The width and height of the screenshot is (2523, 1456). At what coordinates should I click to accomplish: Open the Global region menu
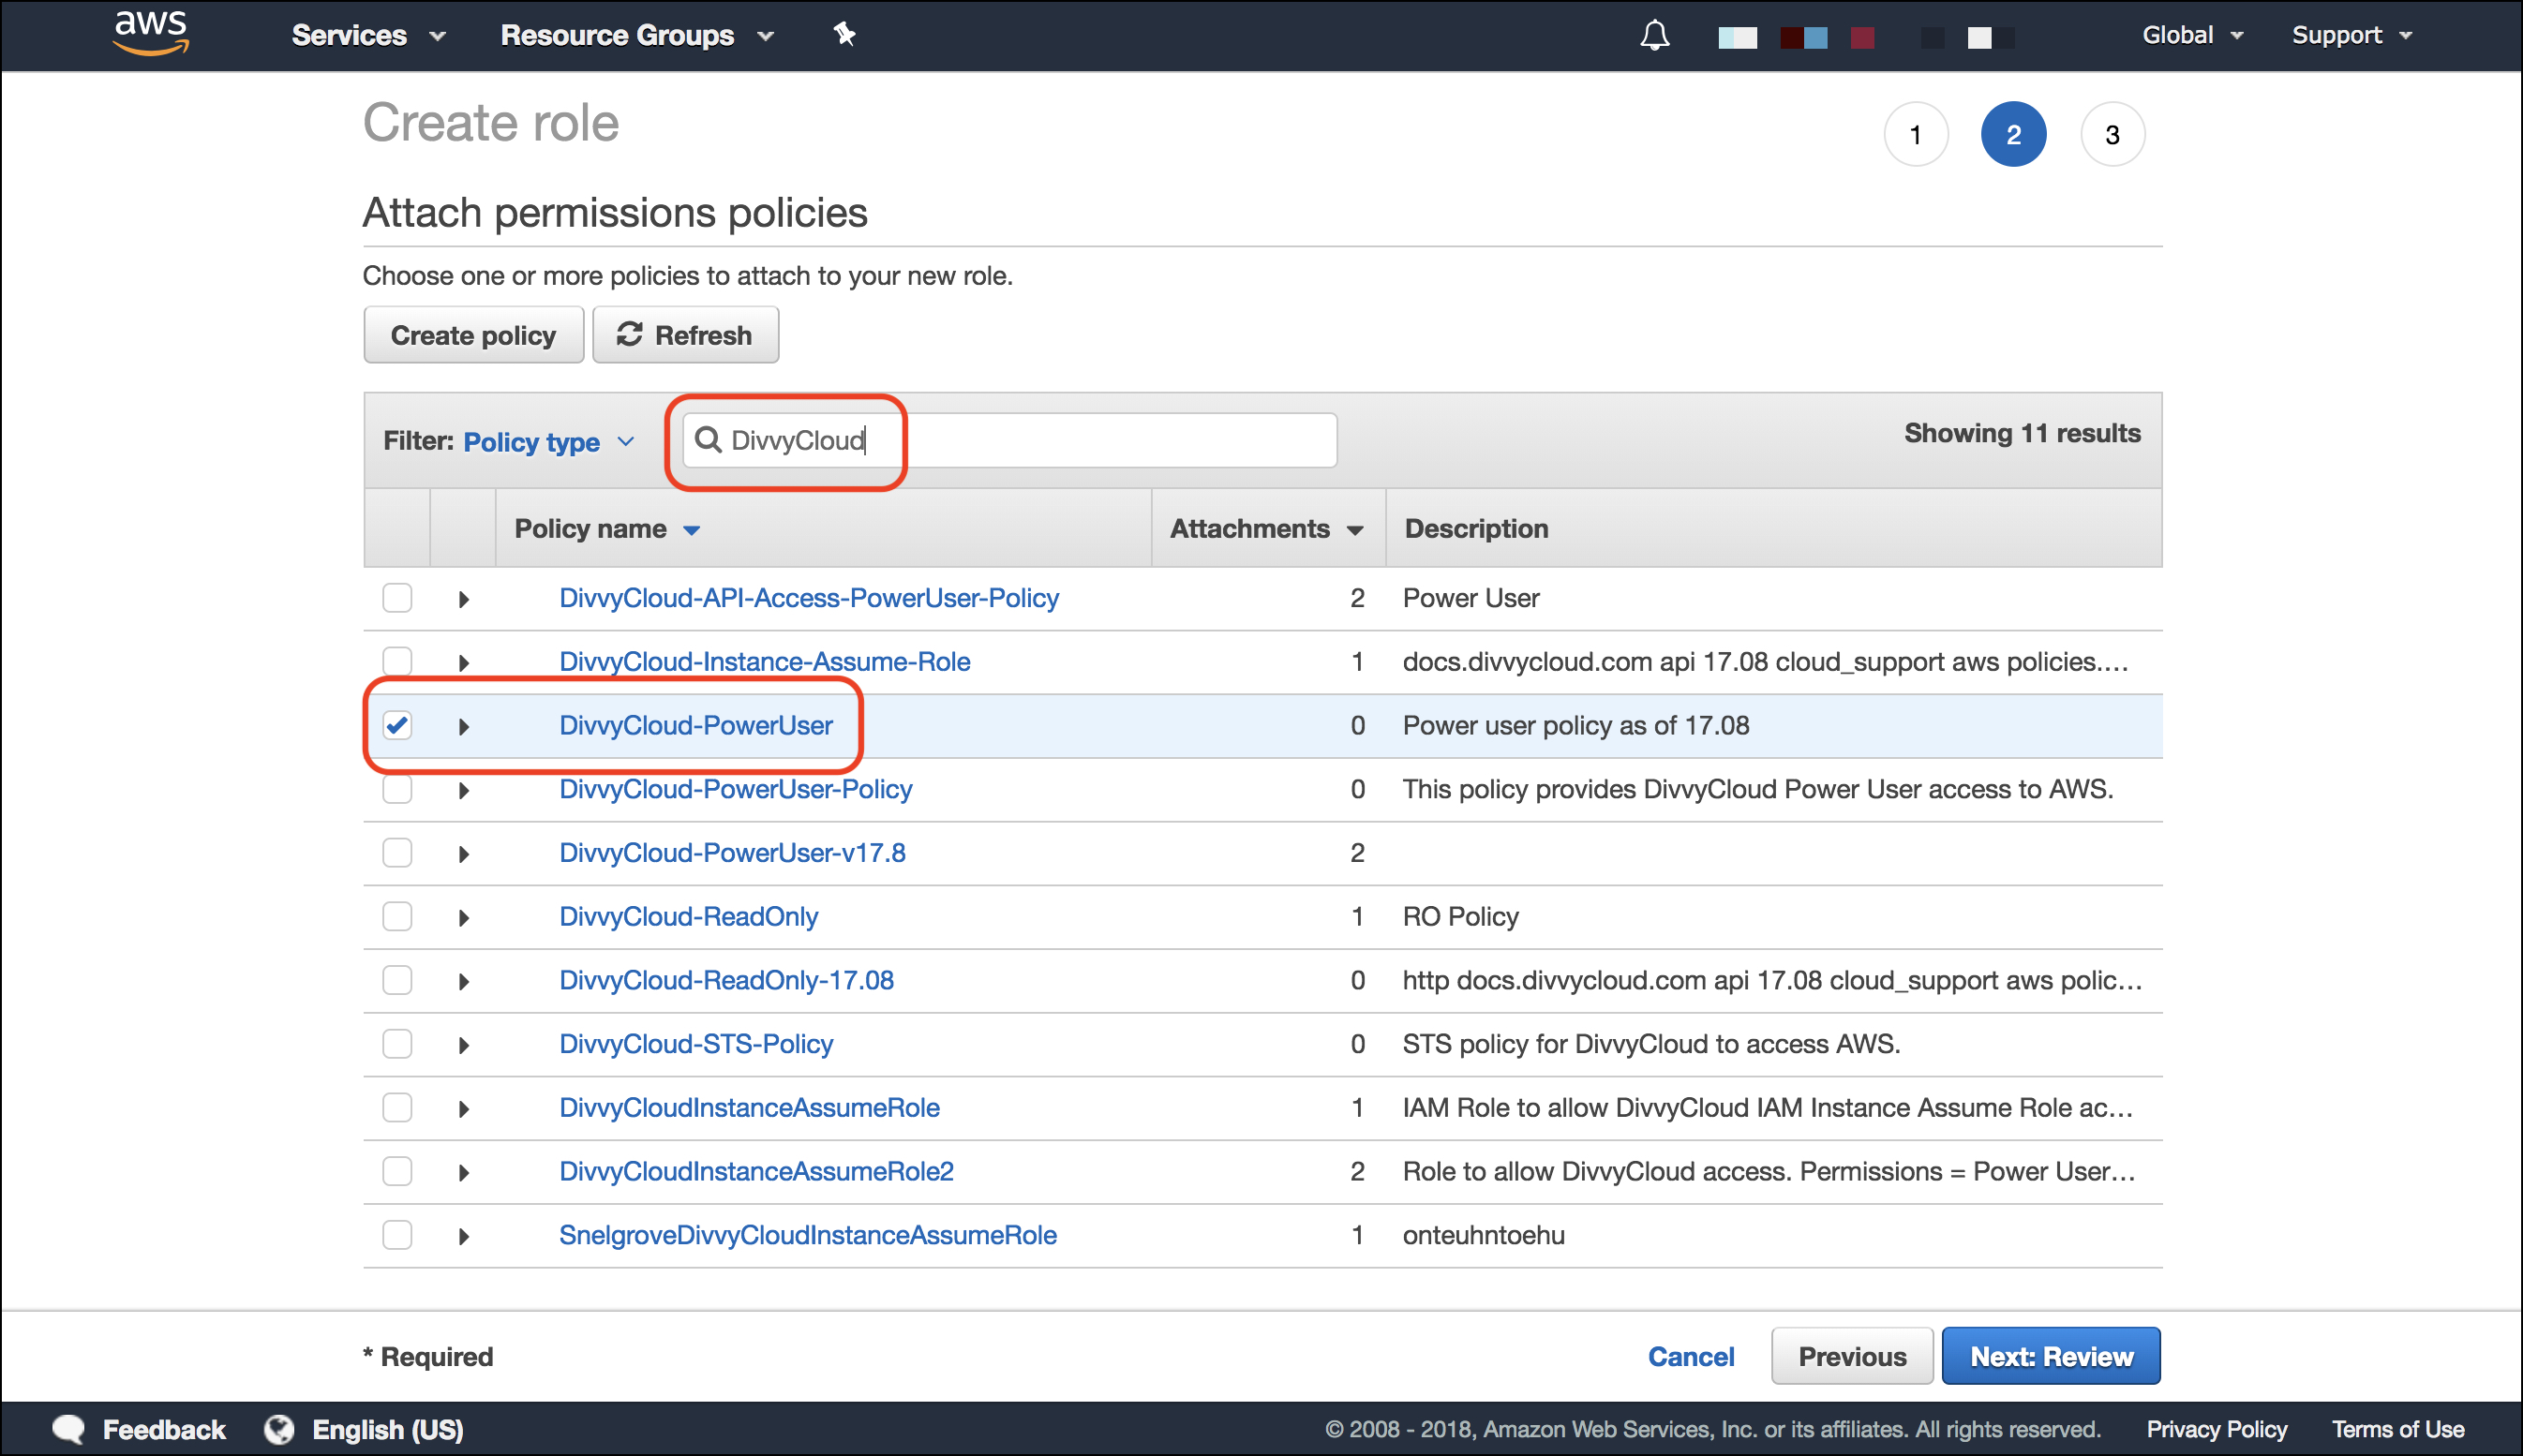coord(2192,35)
